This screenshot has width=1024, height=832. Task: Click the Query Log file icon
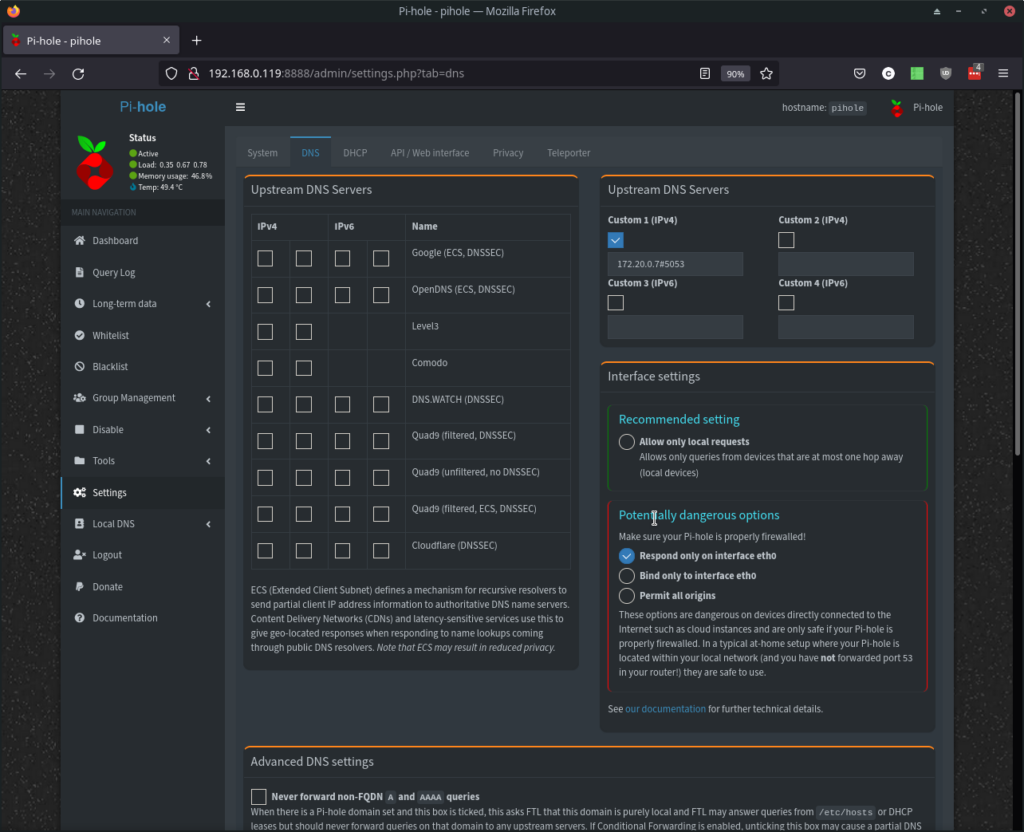click(79, 272)
